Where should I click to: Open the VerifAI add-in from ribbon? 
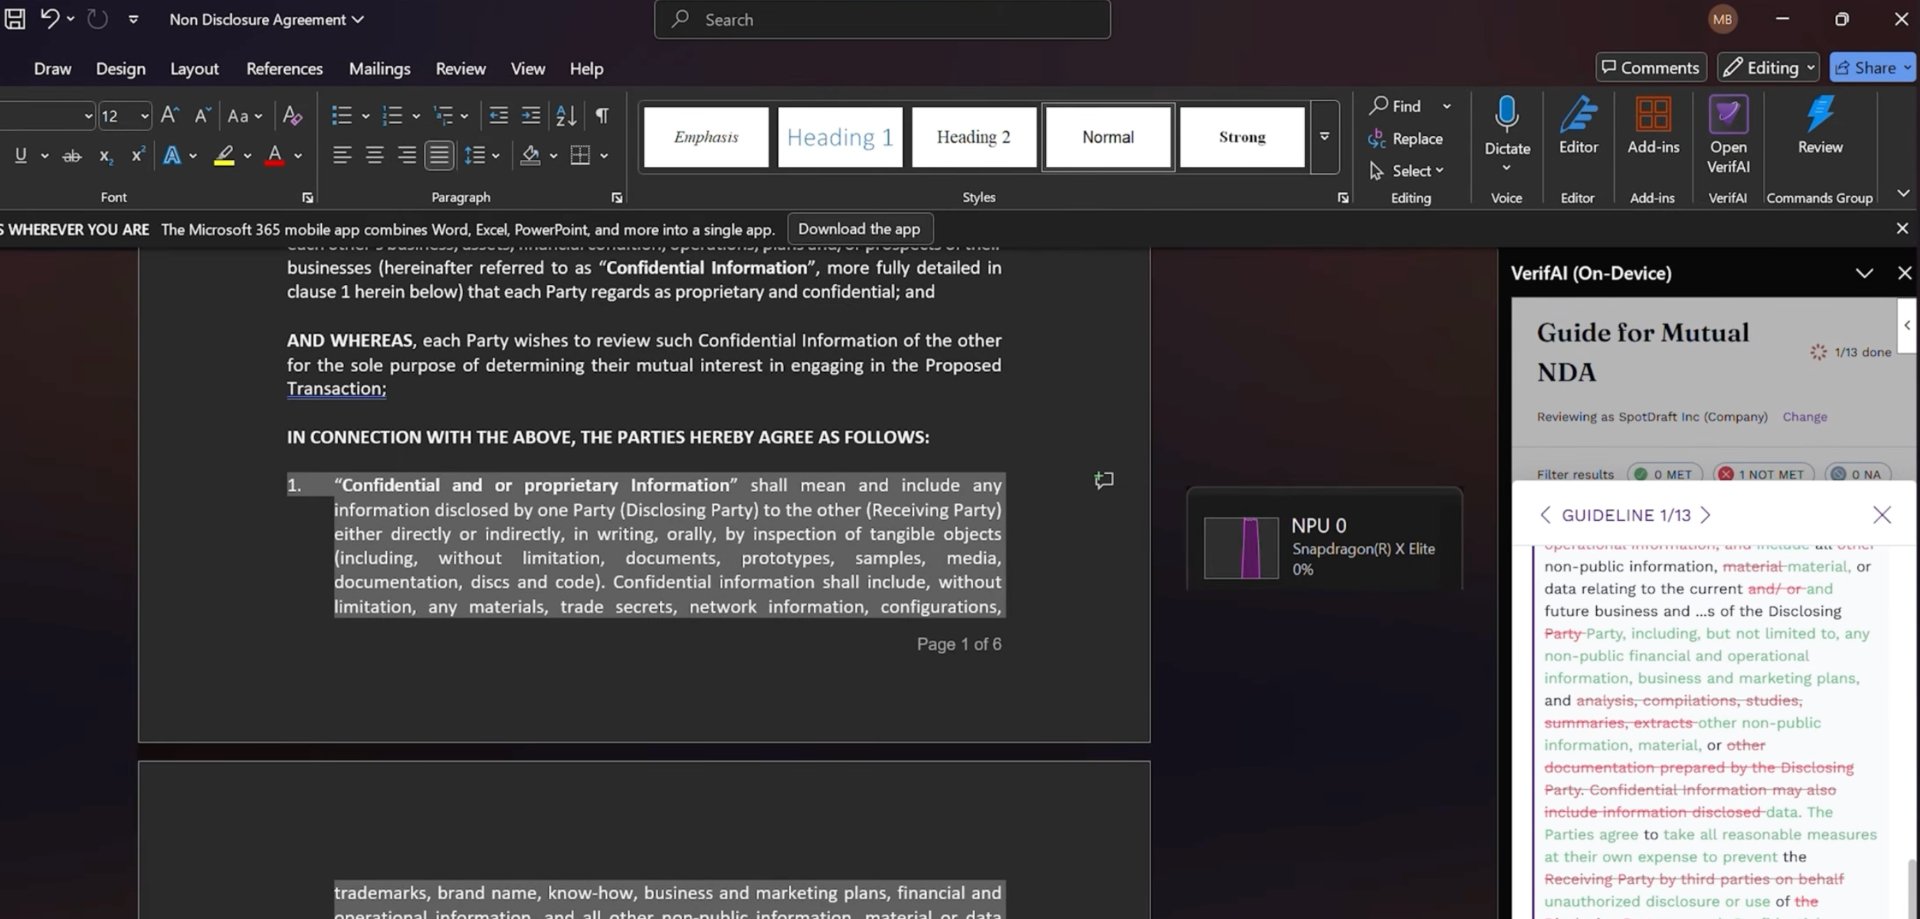point(1727,134)
